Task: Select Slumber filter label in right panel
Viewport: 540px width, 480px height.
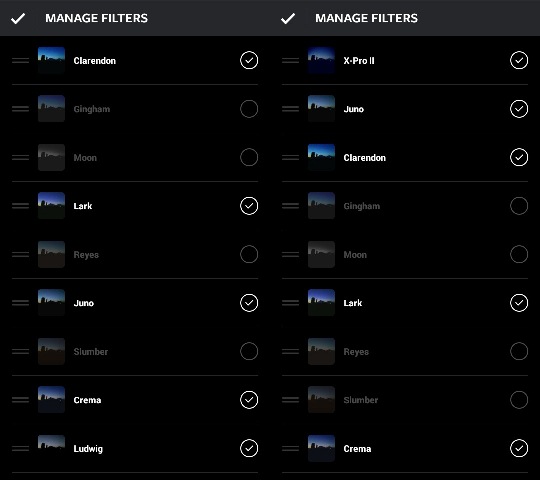Action: [361, 400]
